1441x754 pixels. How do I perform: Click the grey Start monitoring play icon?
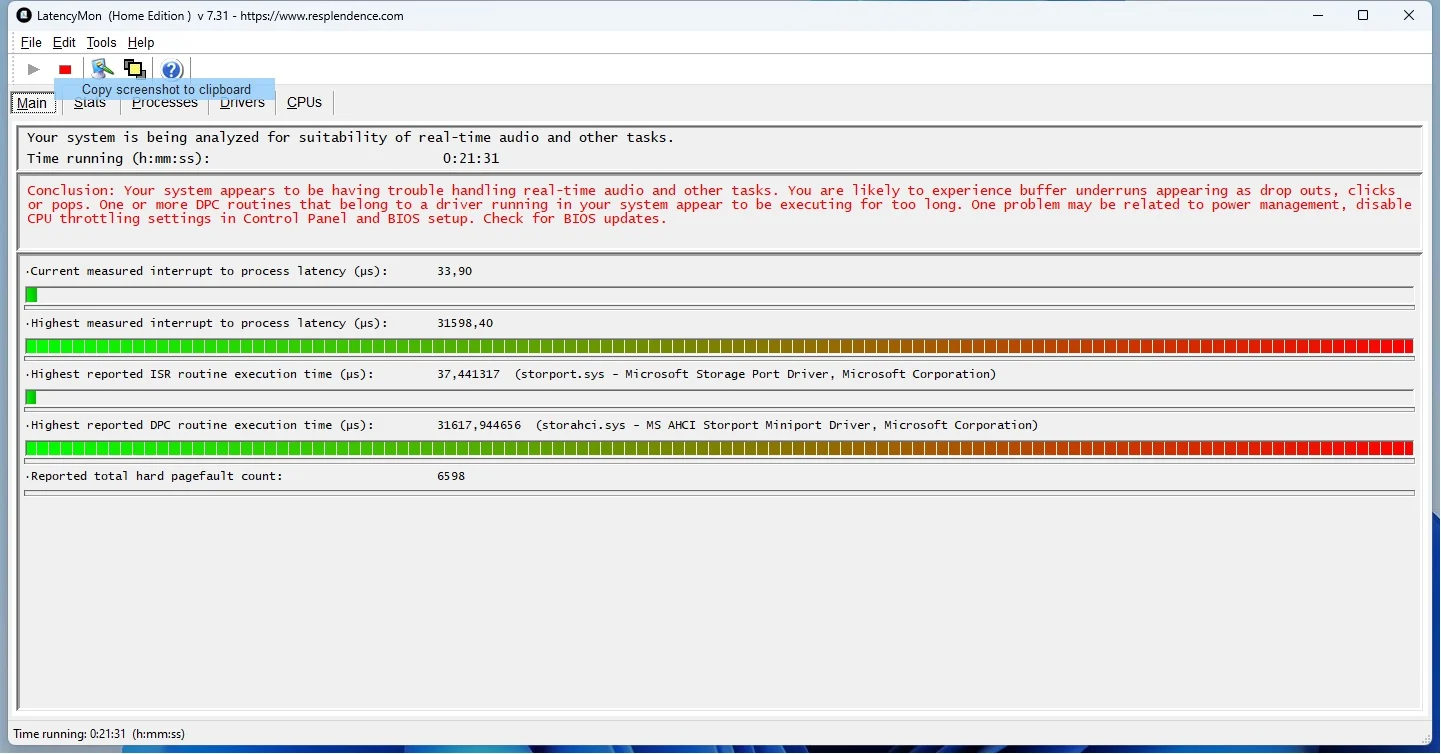point(34,69)
